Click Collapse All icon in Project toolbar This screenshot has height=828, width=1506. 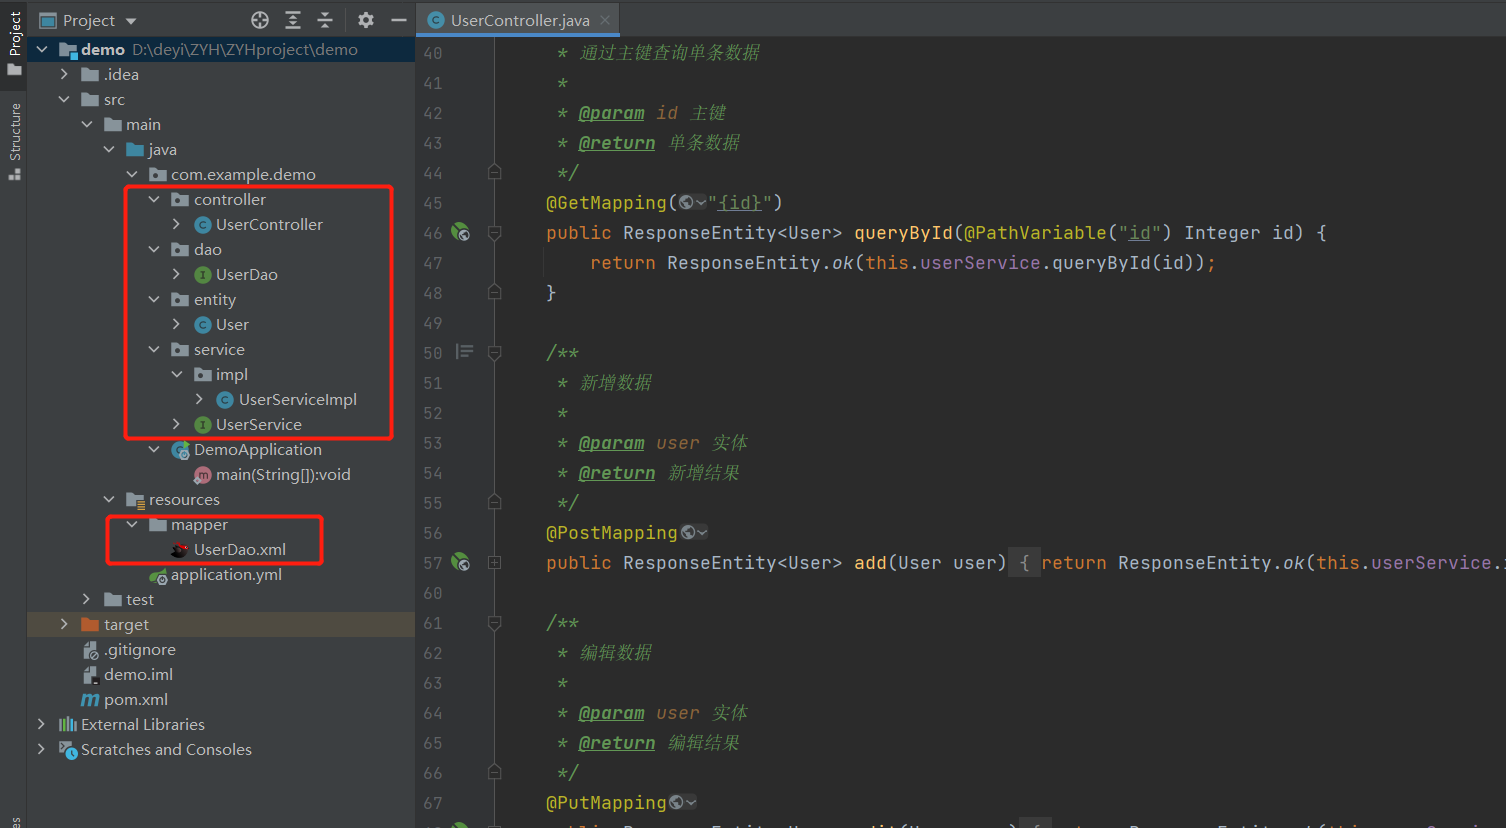pyautogui.click(x=325, y=20)
